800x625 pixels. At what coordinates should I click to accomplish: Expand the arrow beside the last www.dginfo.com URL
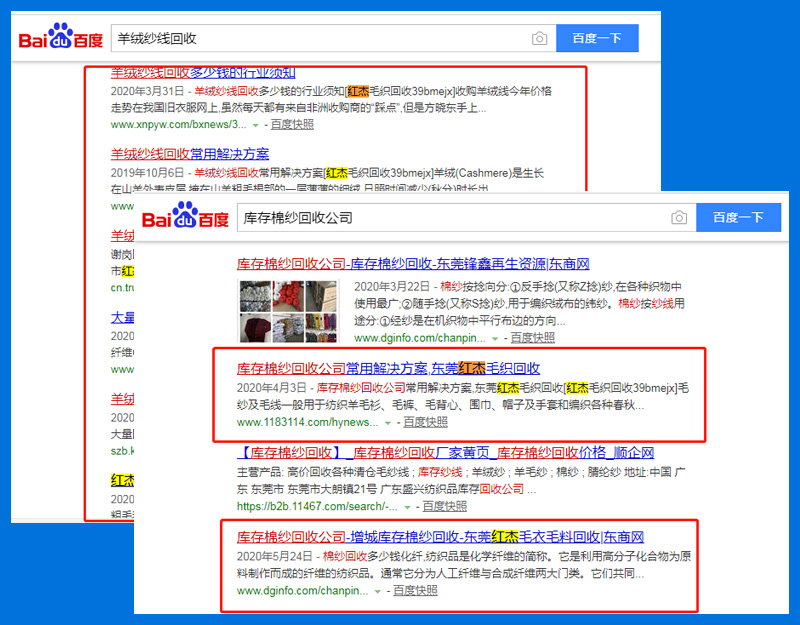378,591
